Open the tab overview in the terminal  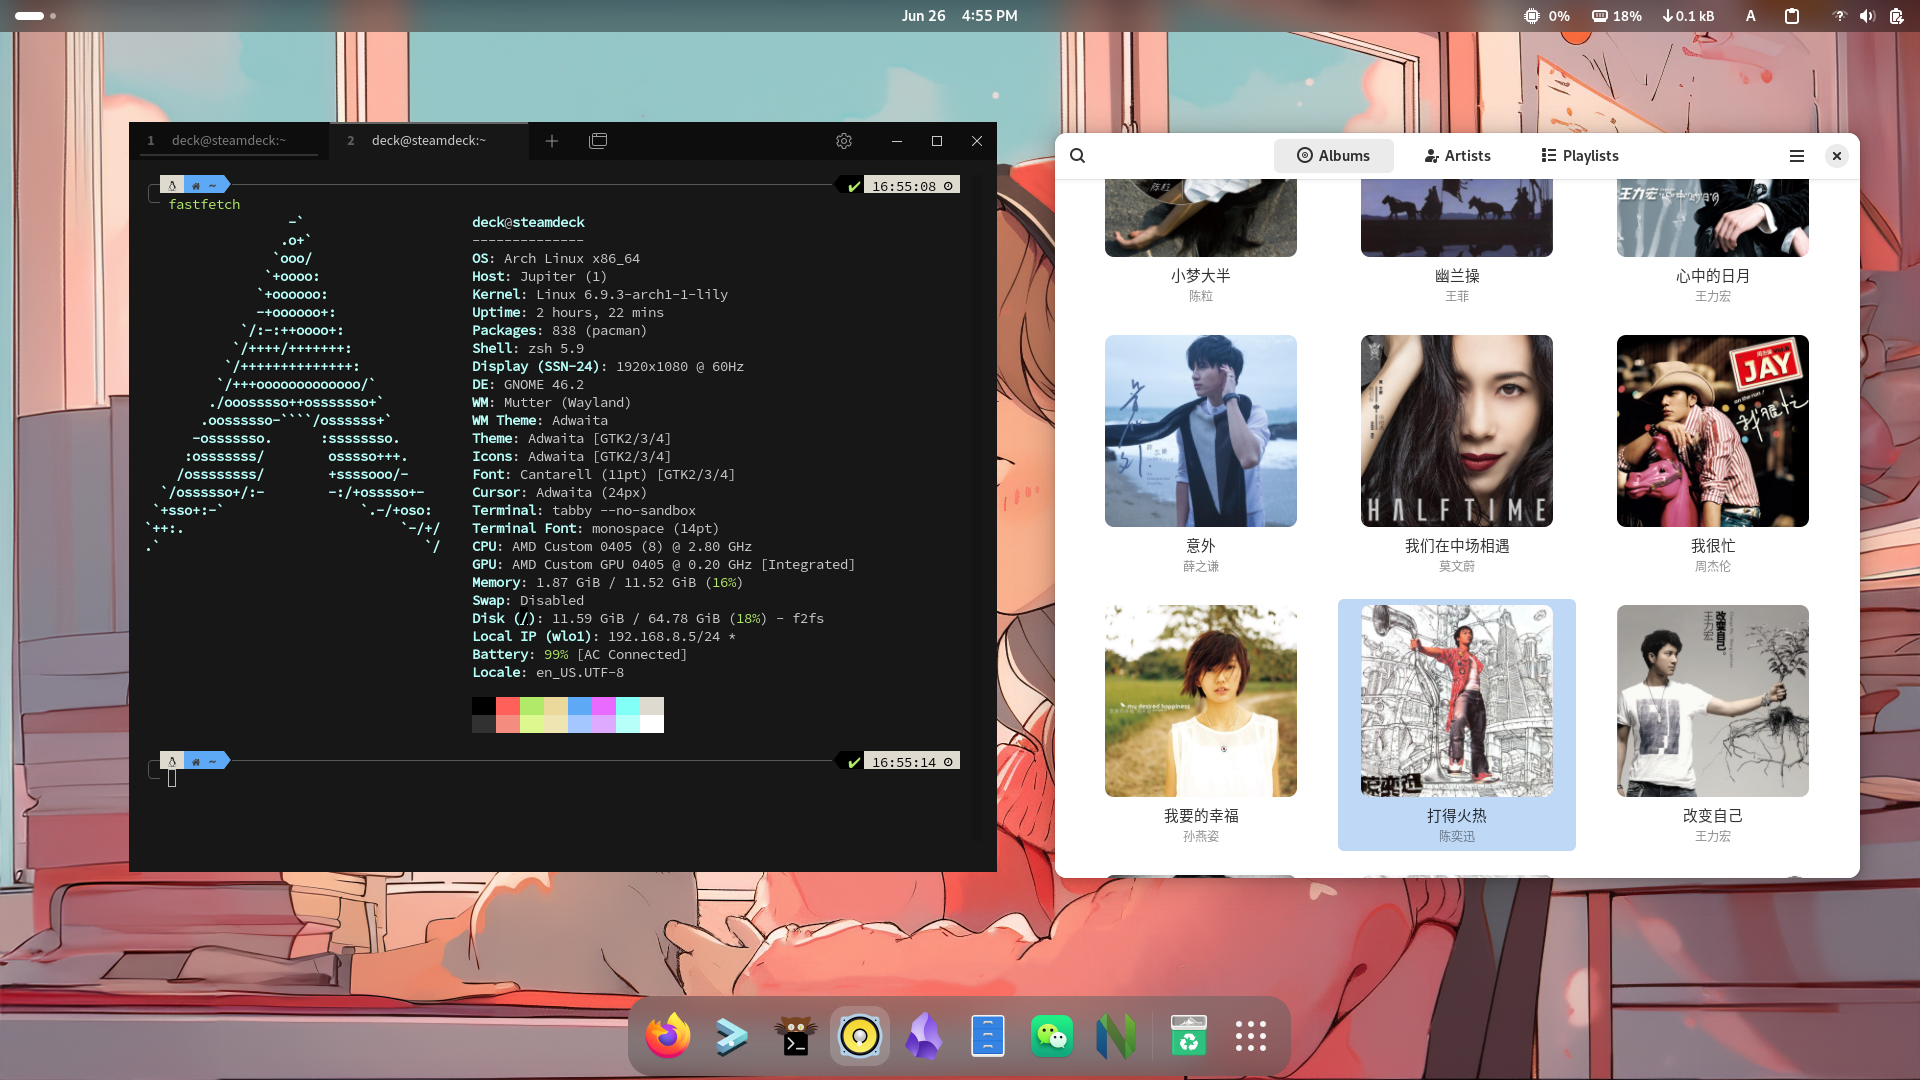pos(598,141)
